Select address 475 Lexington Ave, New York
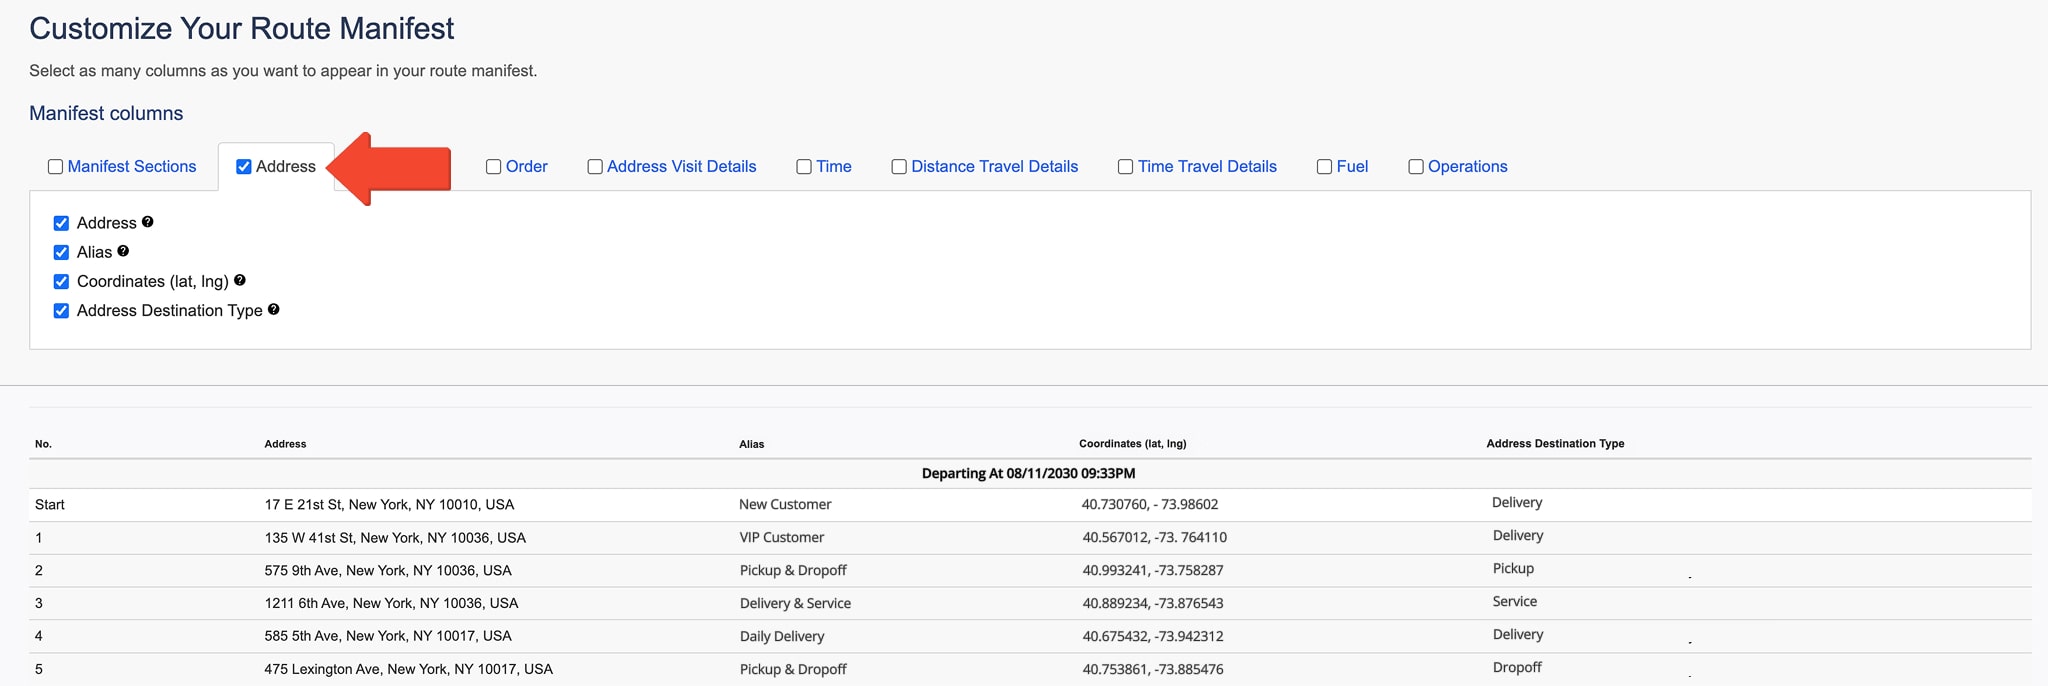 [408, 669]
